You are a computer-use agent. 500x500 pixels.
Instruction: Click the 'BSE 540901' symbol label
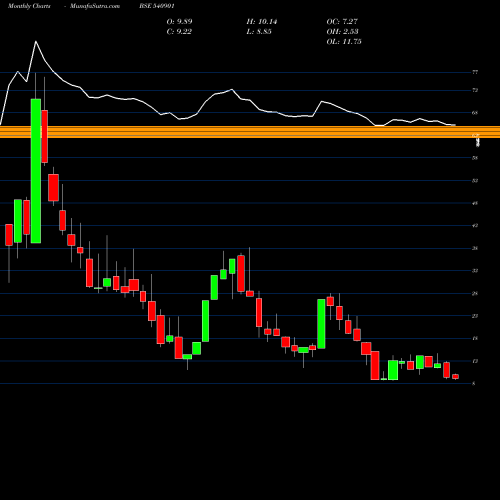point(157,6)
